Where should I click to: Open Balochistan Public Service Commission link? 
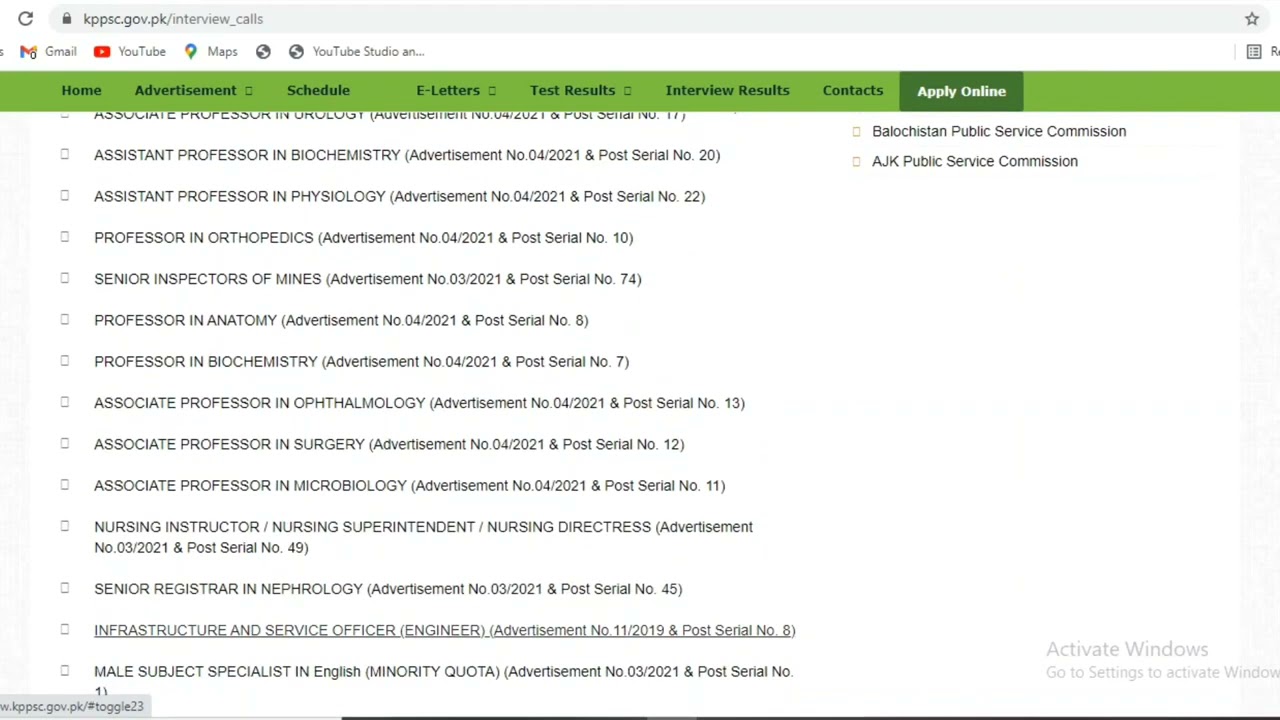999,131
